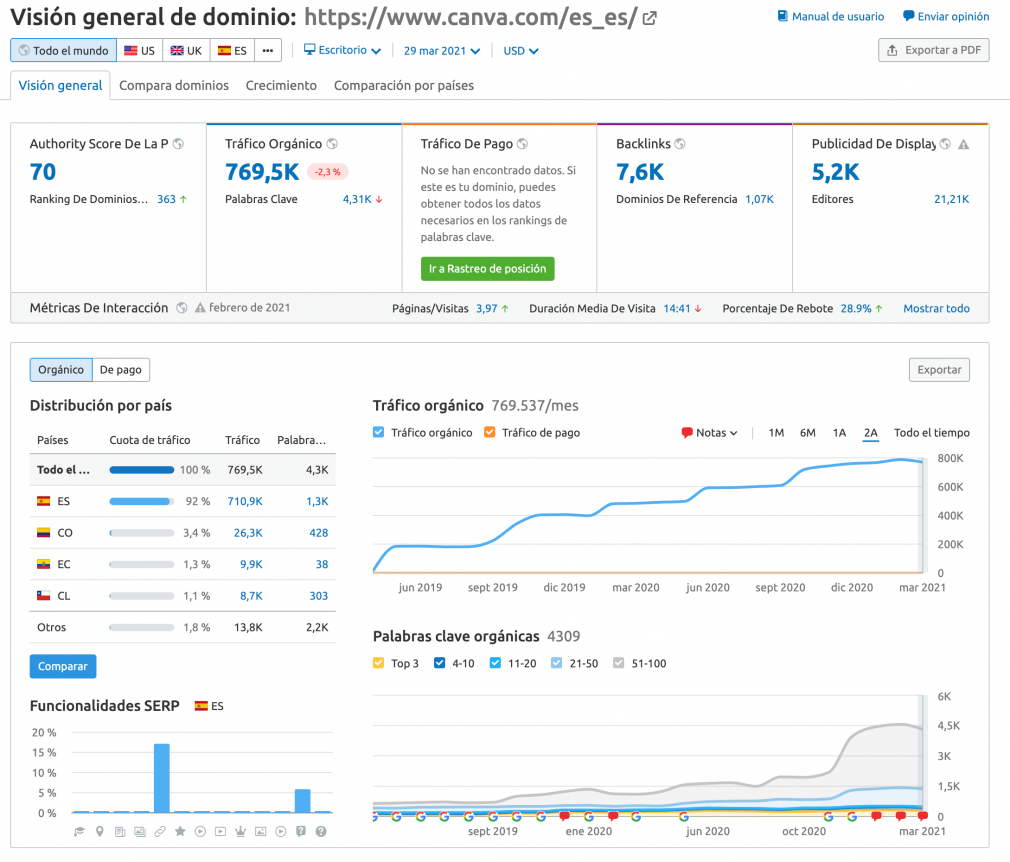Toggle the 21-50 positions checkbox
This screenshot has height=862, width=1010.
[557, 663]
